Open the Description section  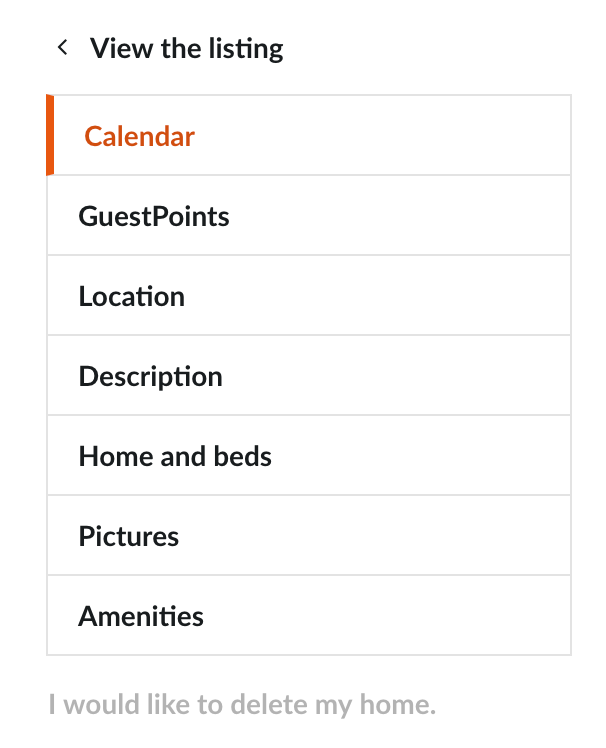150,376
